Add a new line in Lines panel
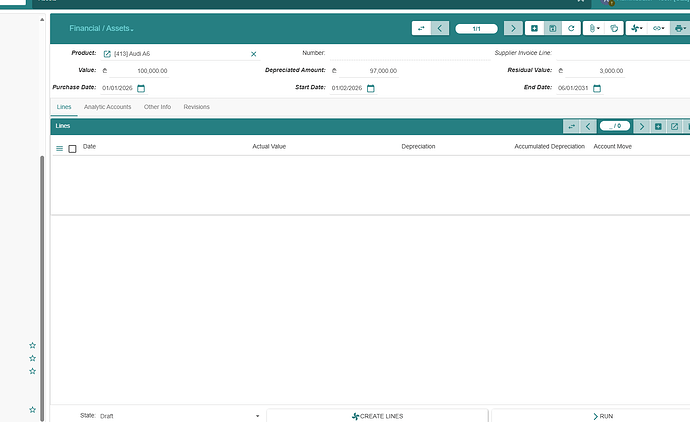The image size is (690, 422). click(658, 126)
